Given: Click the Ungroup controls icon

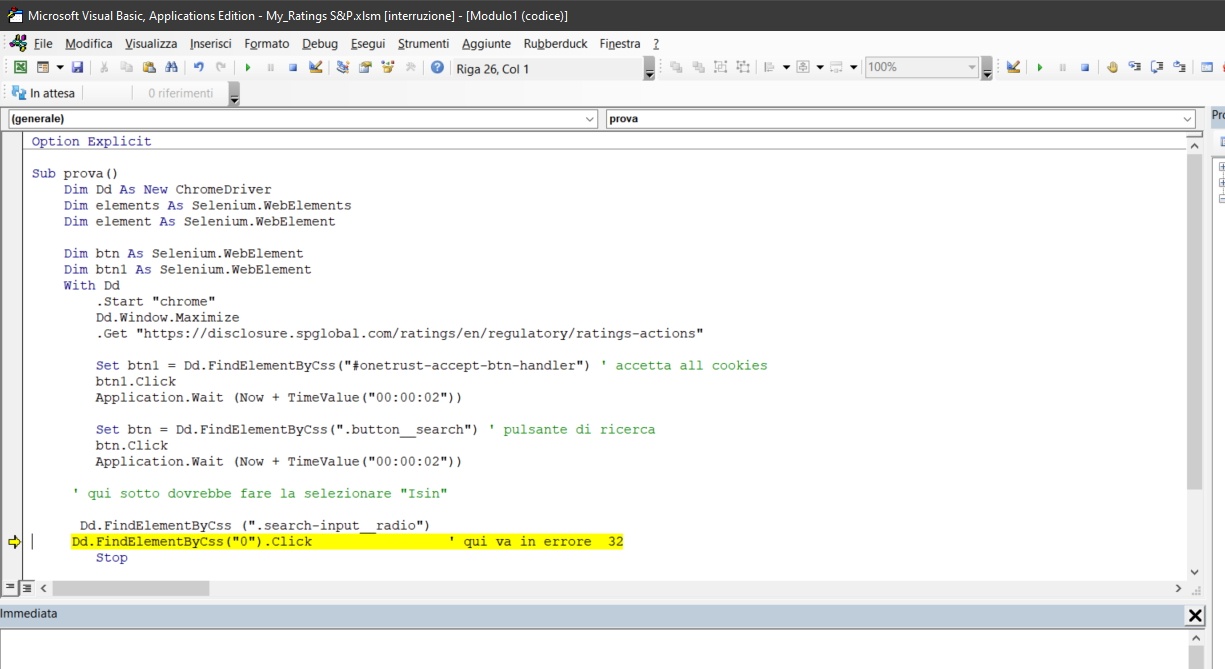Looking at the screenshot, I should click(743, 67).
